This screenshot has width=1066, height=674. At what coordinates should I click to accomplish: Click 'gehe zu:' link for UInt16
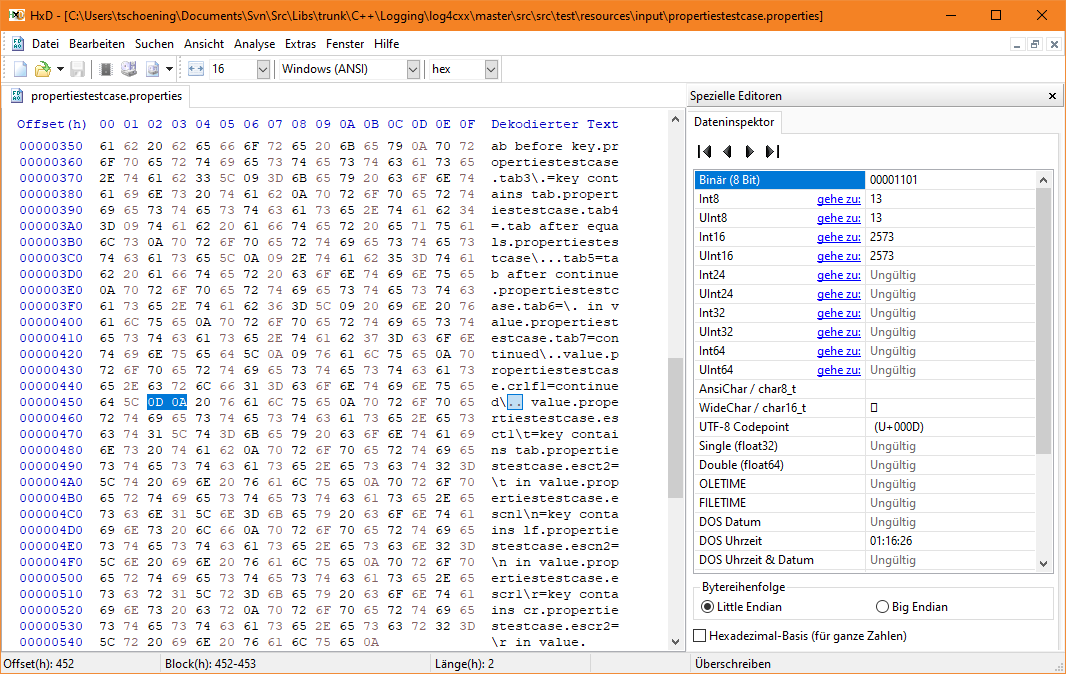point(839,256)
